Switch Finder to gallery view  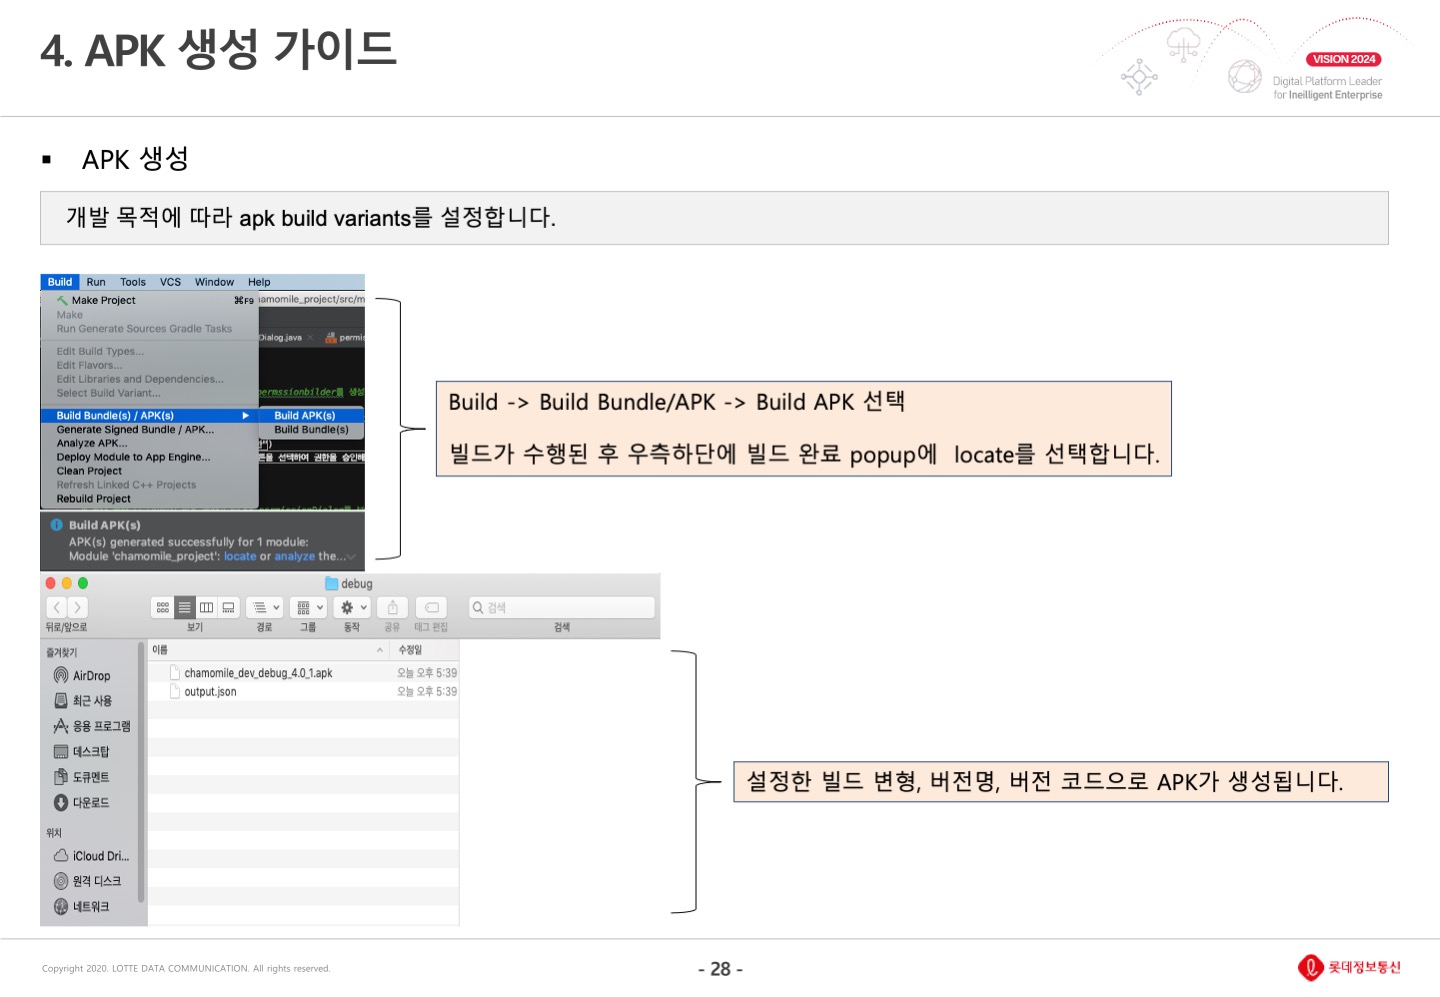228,607
